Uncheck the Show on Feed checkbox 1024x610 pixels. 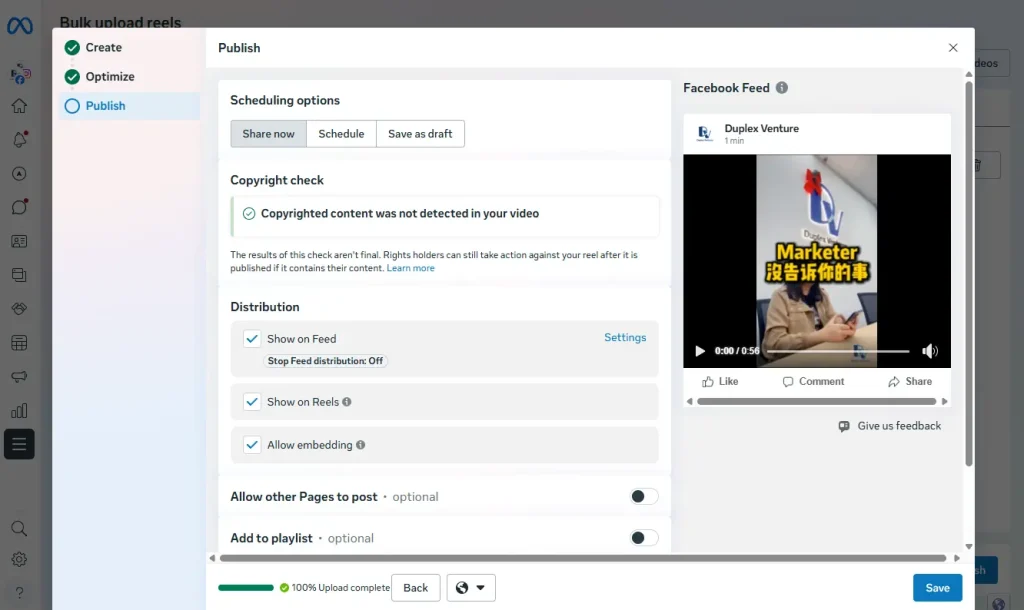[252, 339]
